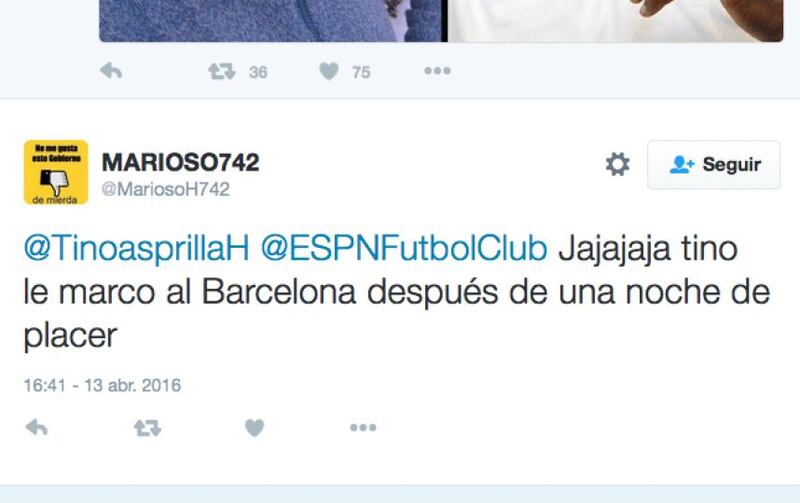Open the blue left photo in top tweet
800x503 pixels.
click(270, 20)
